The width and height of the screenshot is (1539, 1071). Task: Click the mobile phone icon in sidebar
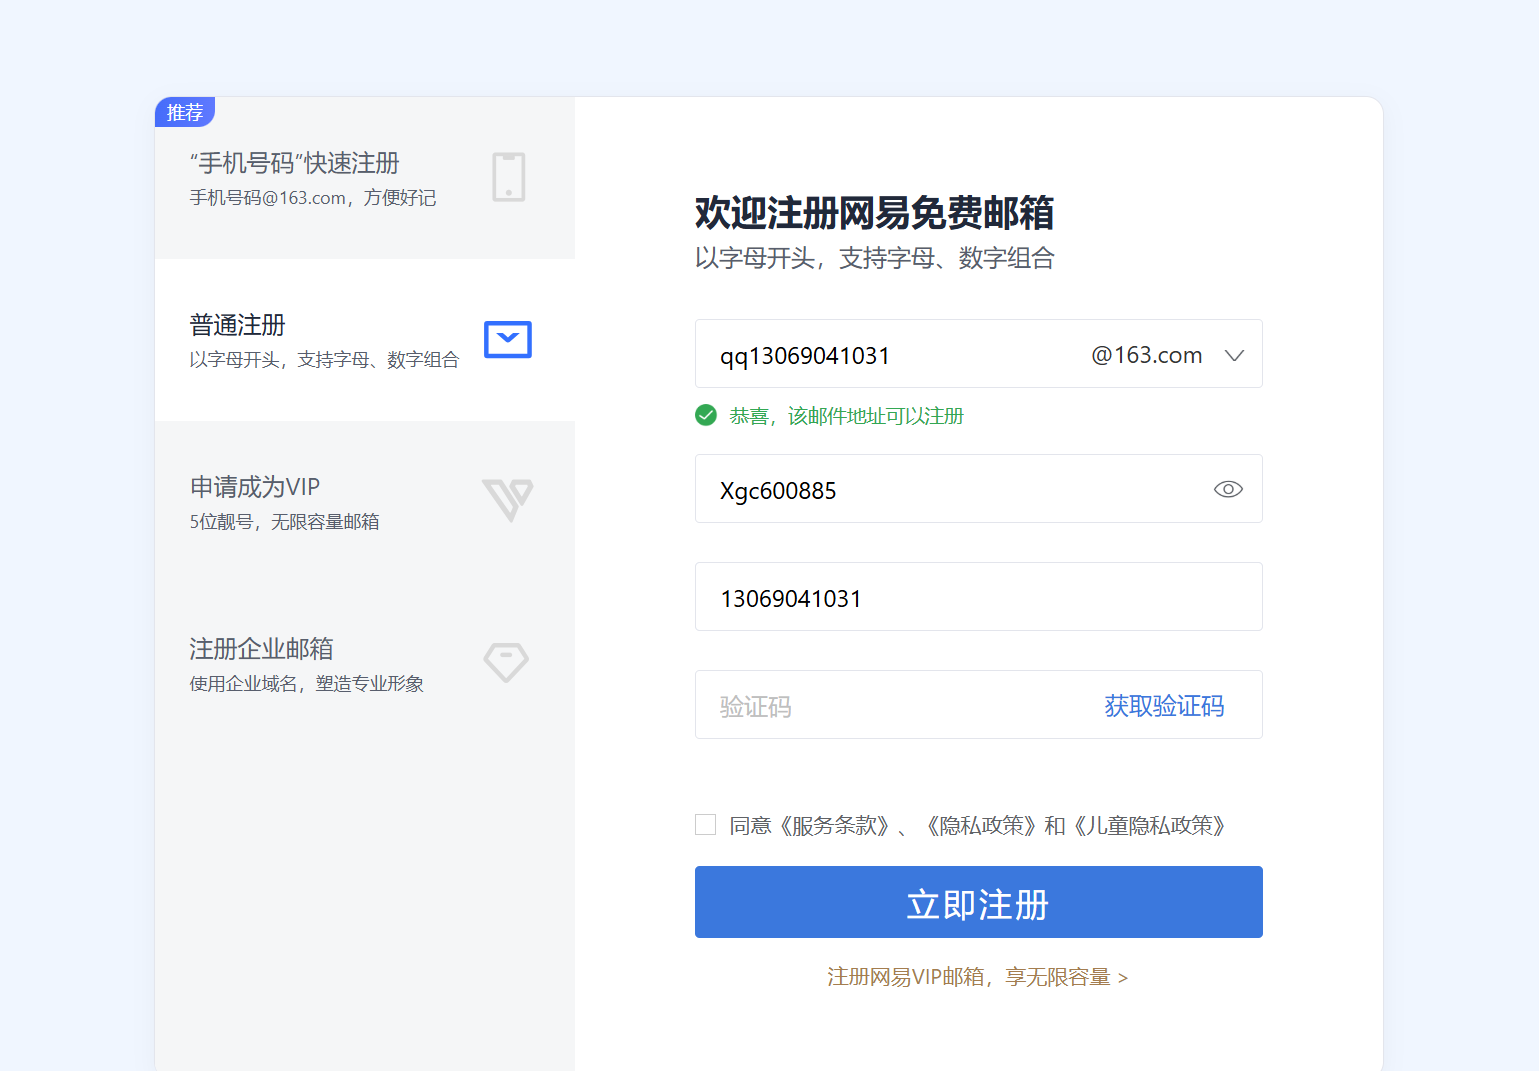coord(508,177)
